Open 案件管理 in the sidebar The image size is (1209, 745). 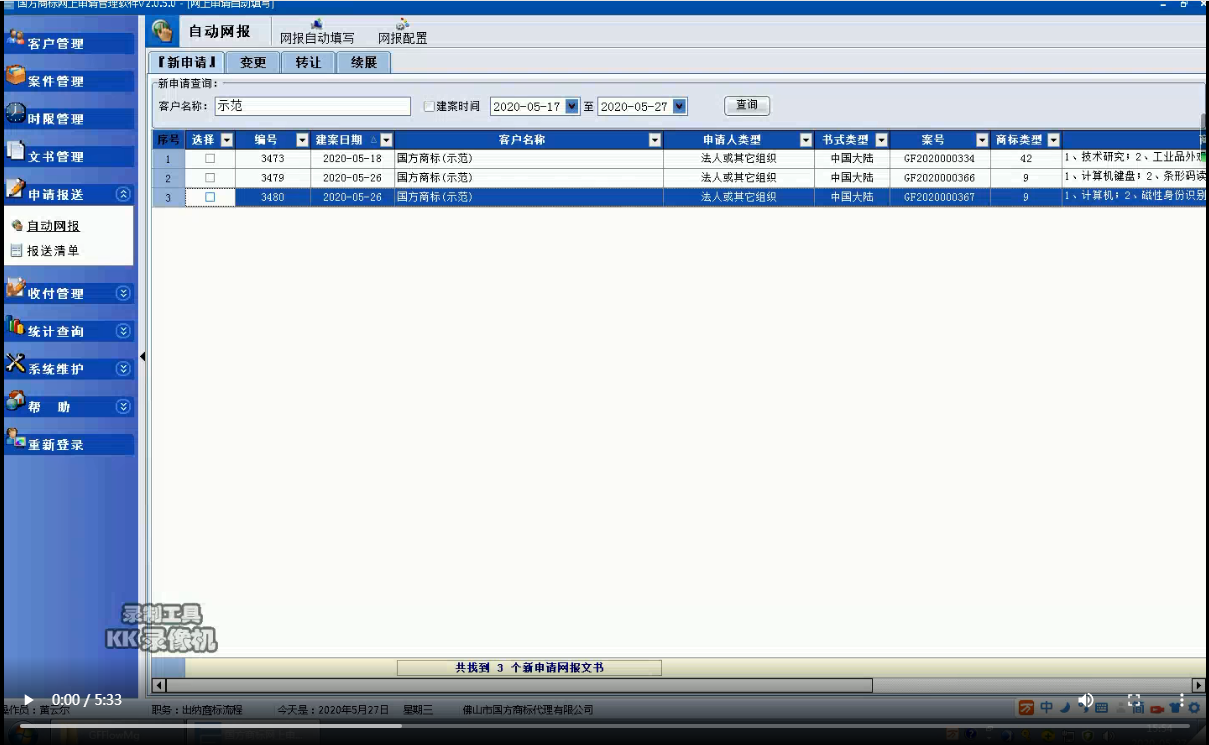click(68, 81)
